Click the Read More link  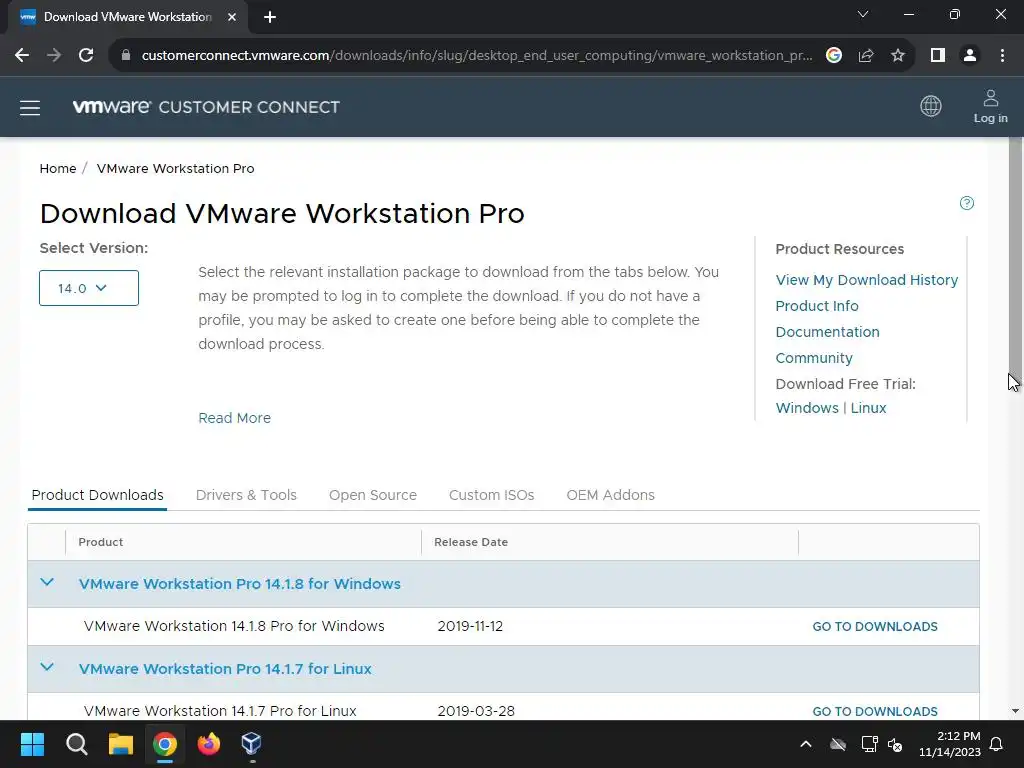pos(234,418)
